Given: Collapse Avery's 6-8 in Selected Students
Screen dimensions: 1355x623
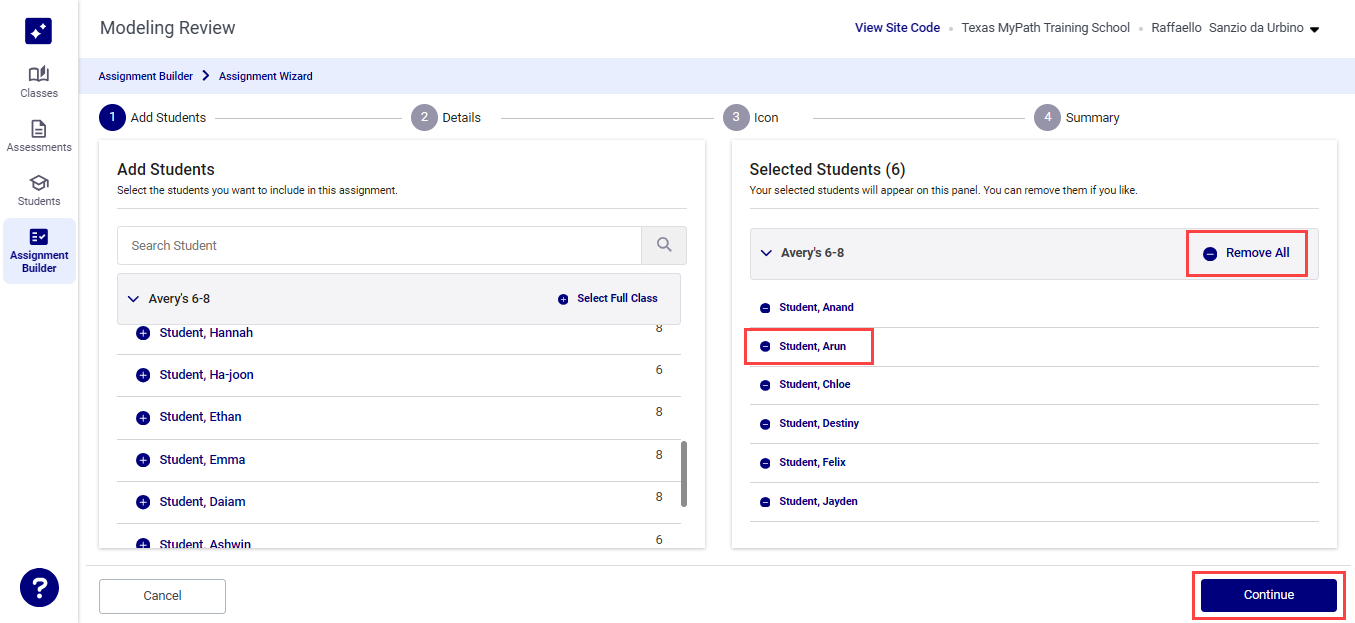Looking at the screenshot, I should [765, 253].
